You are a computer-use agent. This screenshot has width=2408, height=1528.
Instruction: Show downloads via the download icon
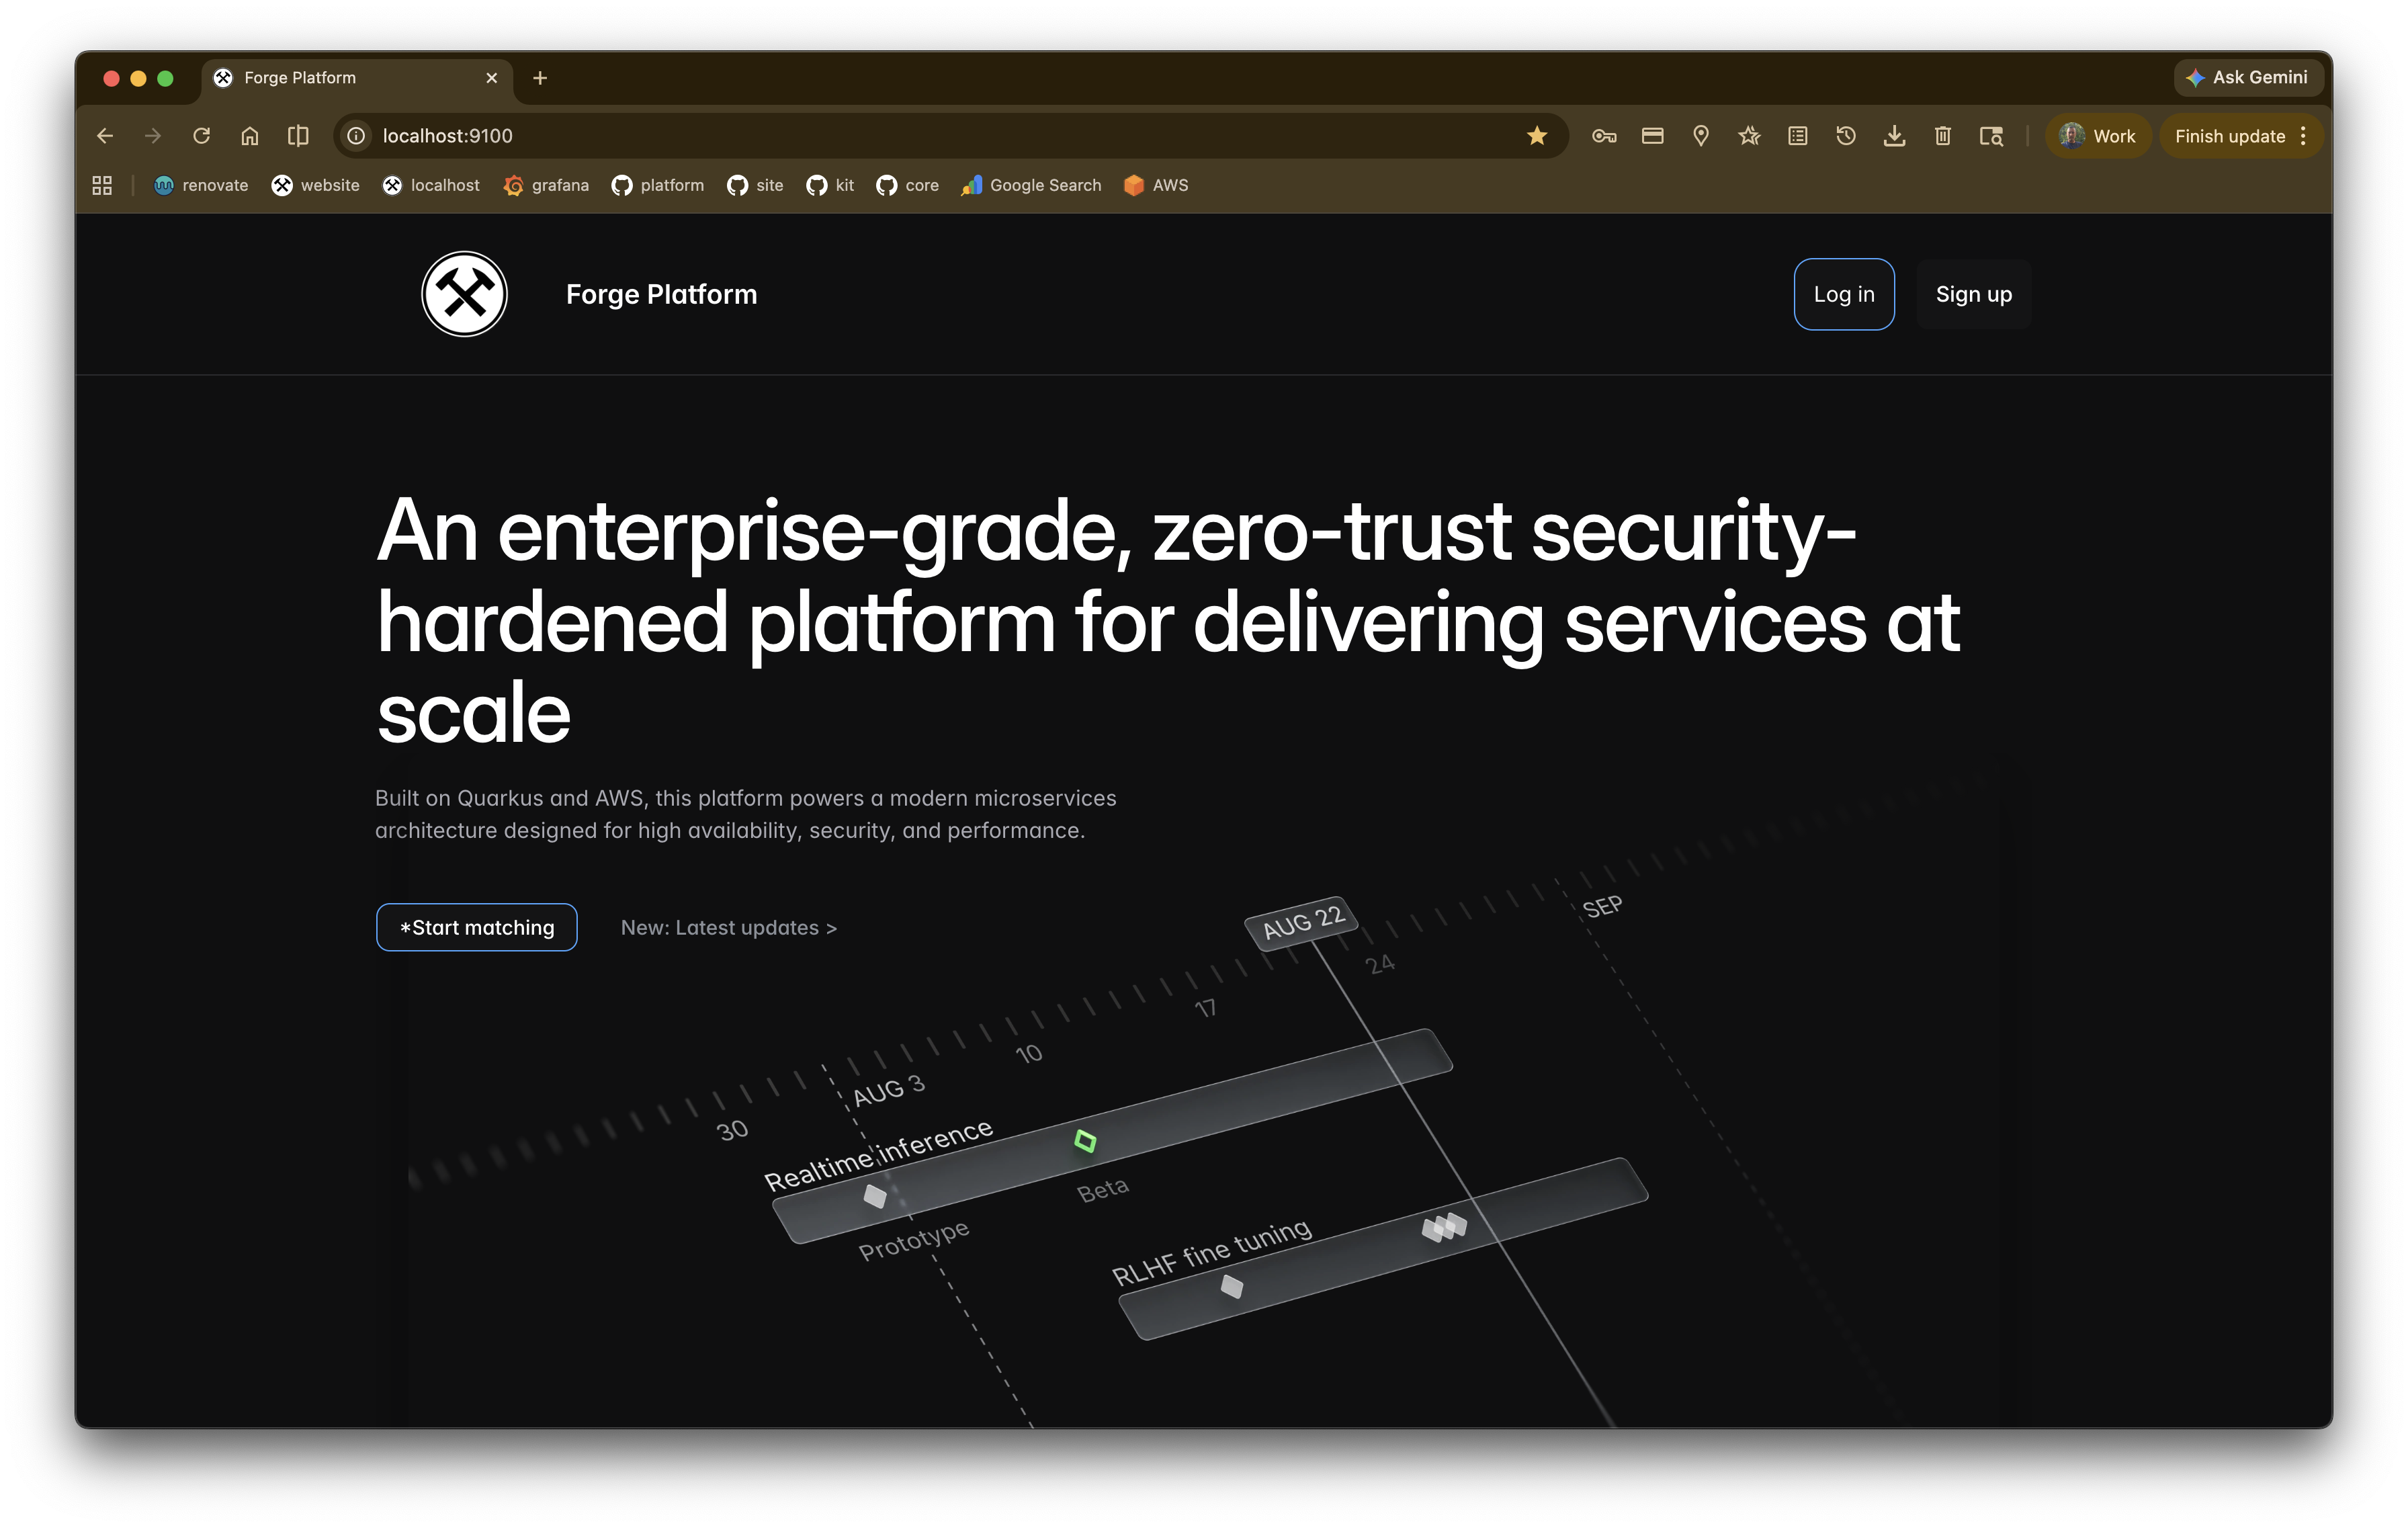(x=1894, y=136)
